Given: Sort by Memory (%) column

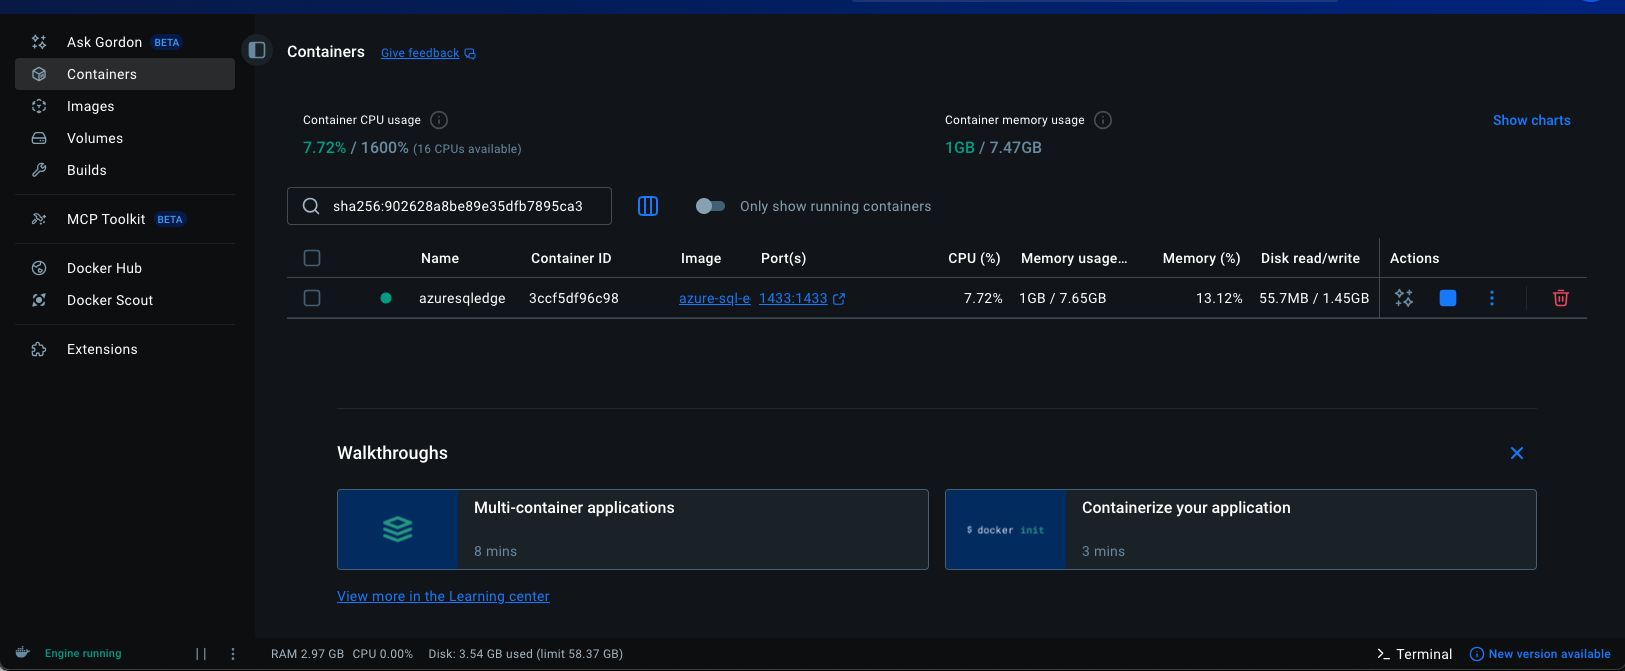Looking at the screenshot, I should coord(1201,258).
